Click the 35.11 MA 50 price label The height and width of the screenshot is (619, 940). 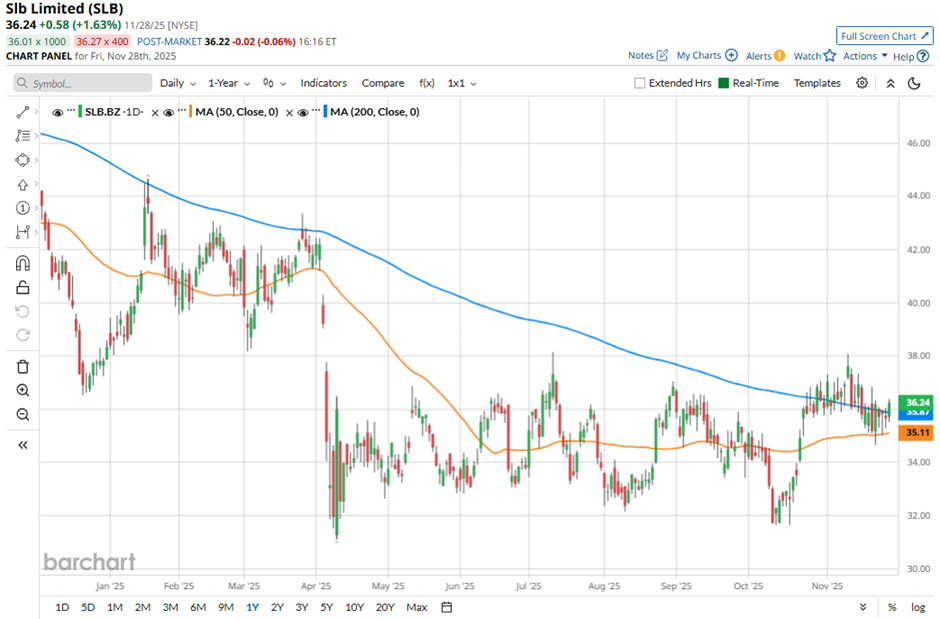[x=917, y=433]
